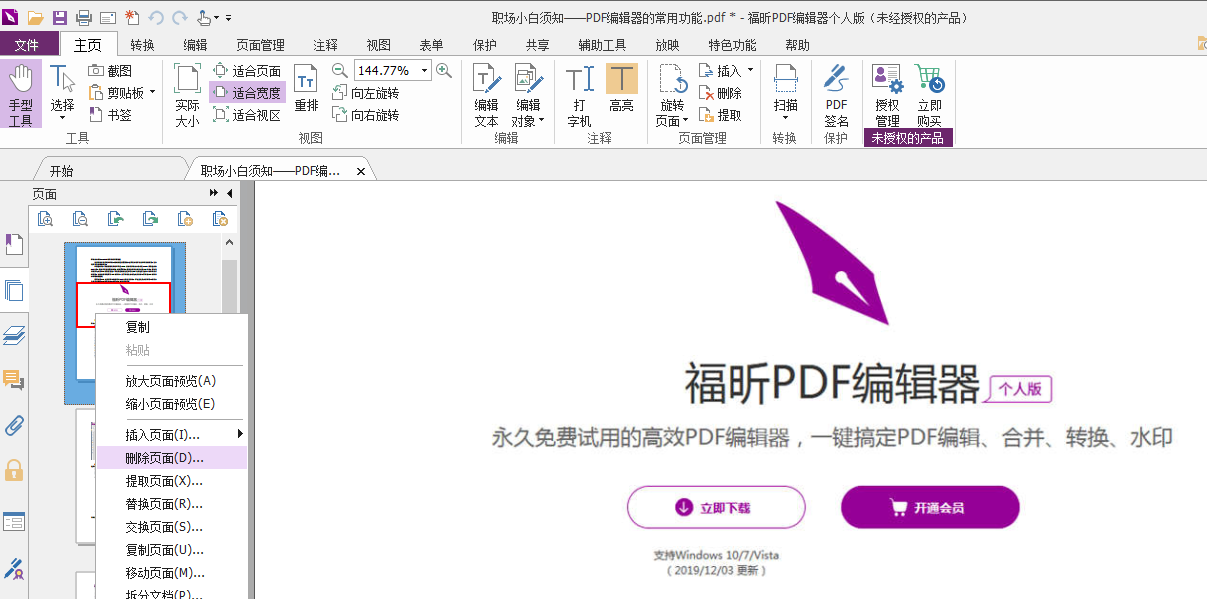Click Delete pages button (删除) in ribbon
1207x599 pixels.
click(720, 93)
